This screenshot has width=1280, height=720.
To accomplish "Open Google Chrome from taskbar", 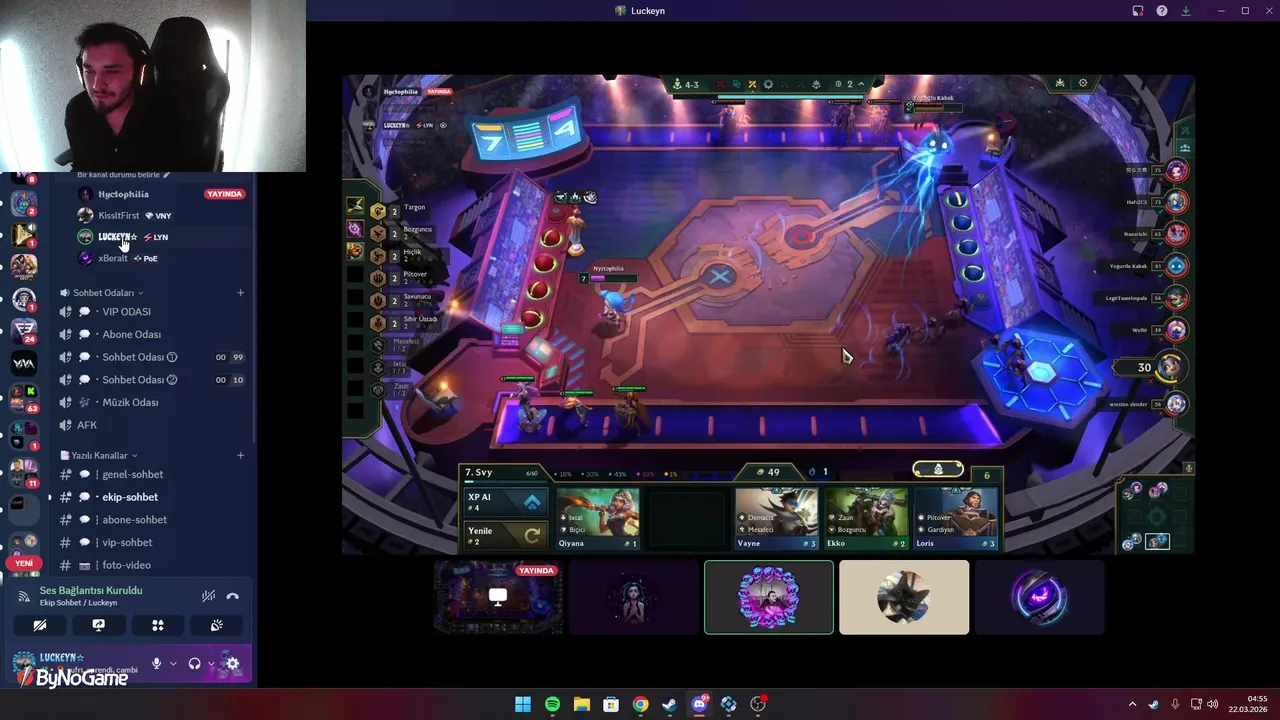I will click(x=640, y=704).
